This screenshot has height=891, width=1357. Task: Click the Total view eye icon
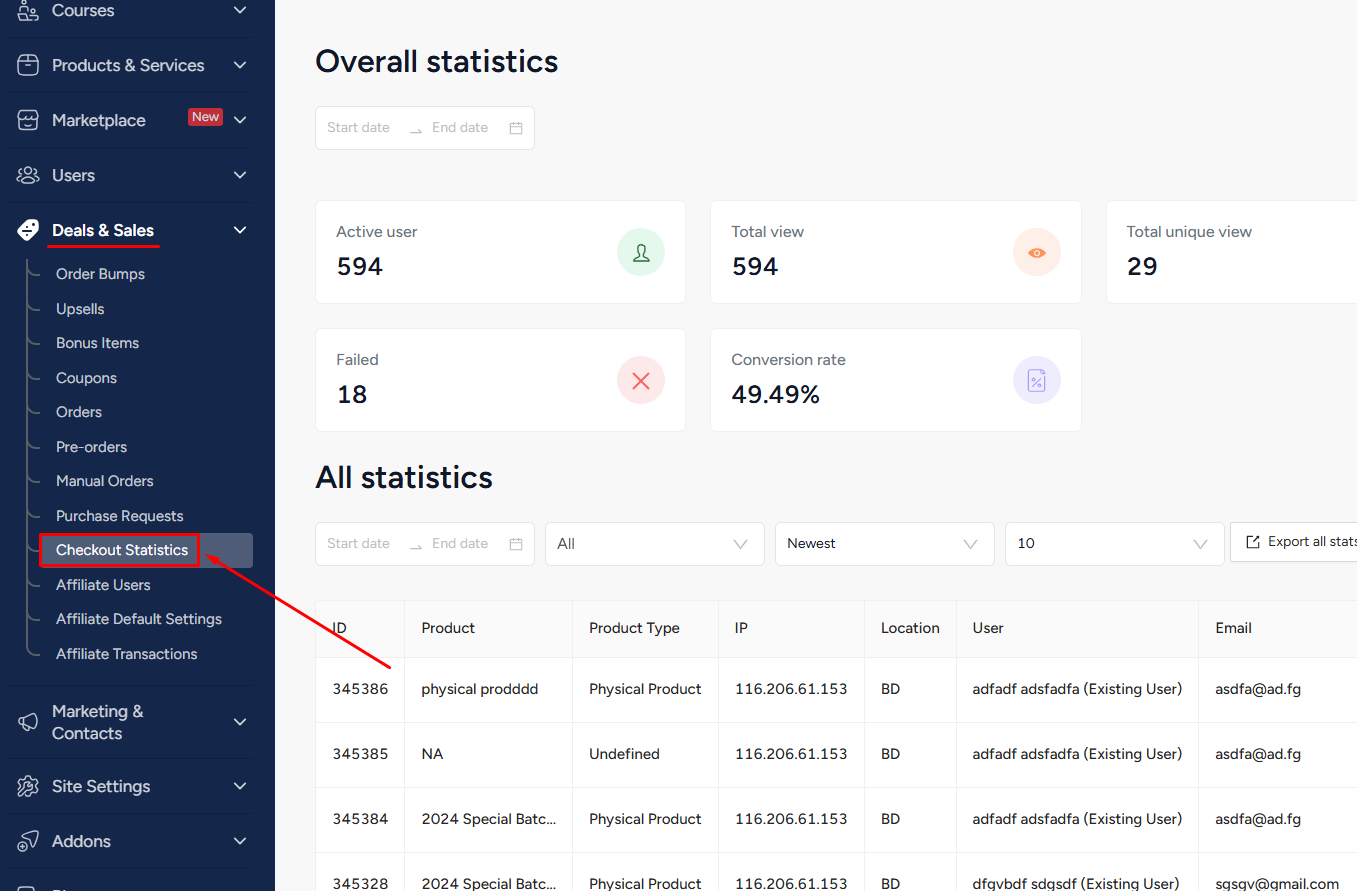tap(1037, 252)
